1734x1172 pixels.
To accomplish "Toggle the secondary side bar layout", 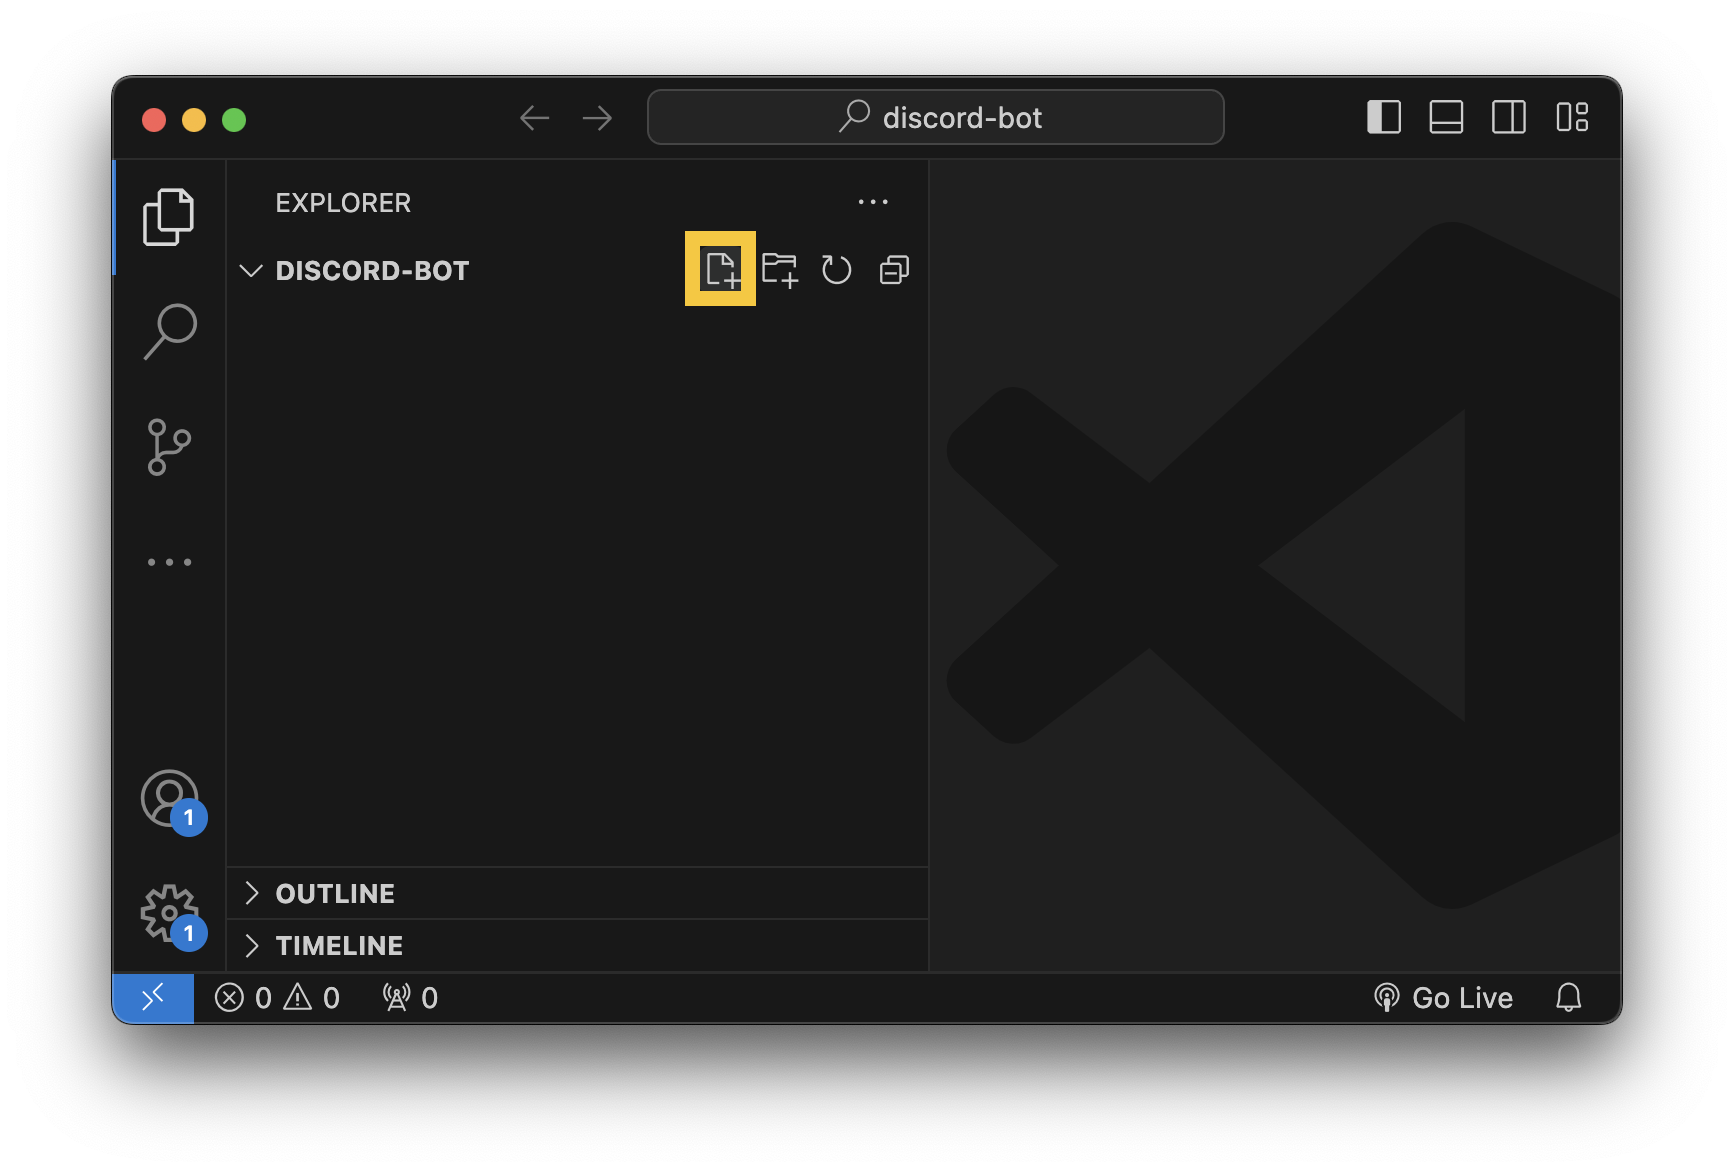I will tap(1508, 117).
